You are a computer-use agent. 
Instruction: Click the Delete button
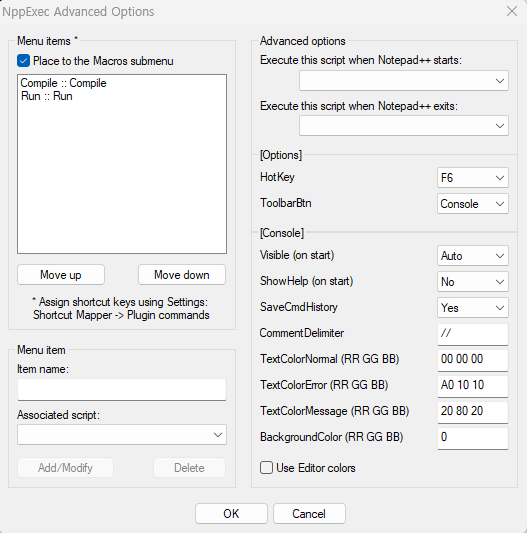point(189,468)
